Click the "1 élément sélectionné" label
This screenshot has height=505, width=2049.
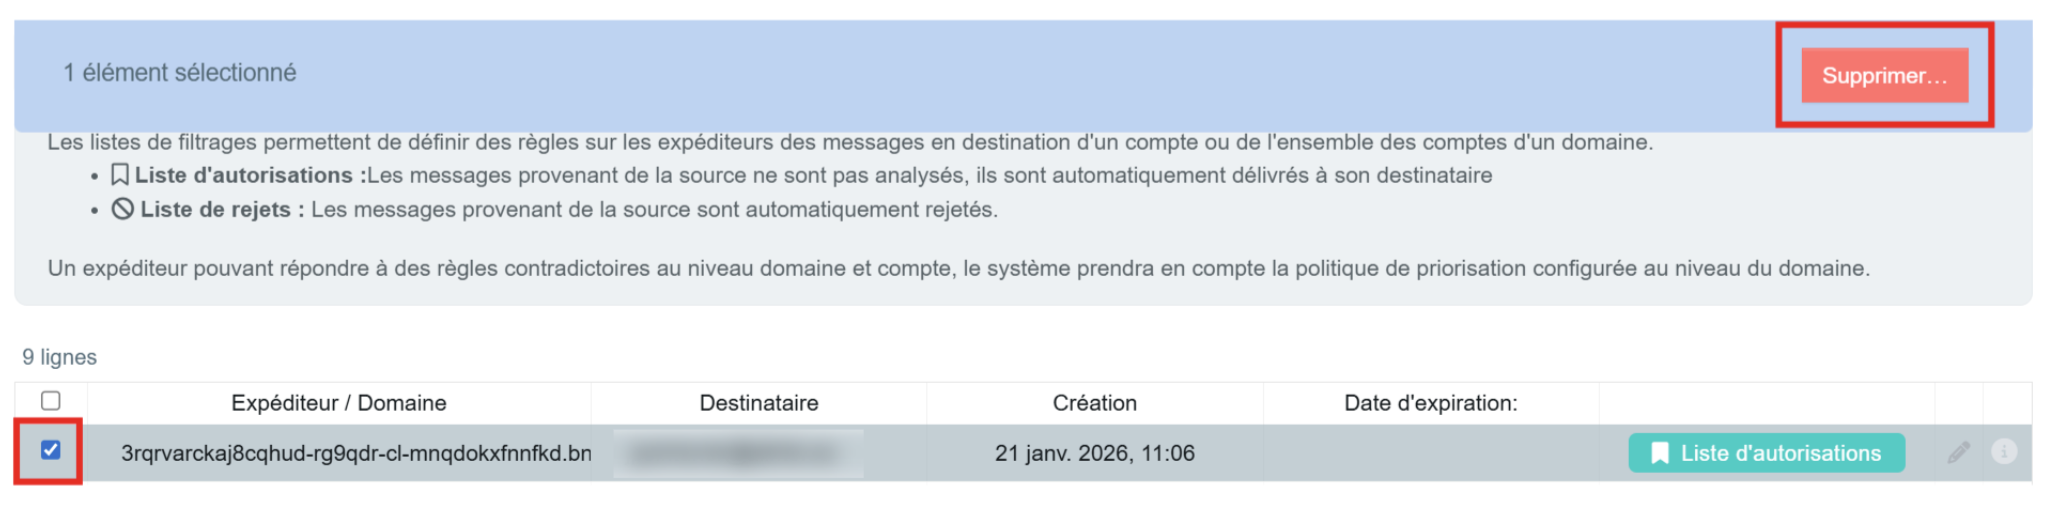[x=180, y=73]
